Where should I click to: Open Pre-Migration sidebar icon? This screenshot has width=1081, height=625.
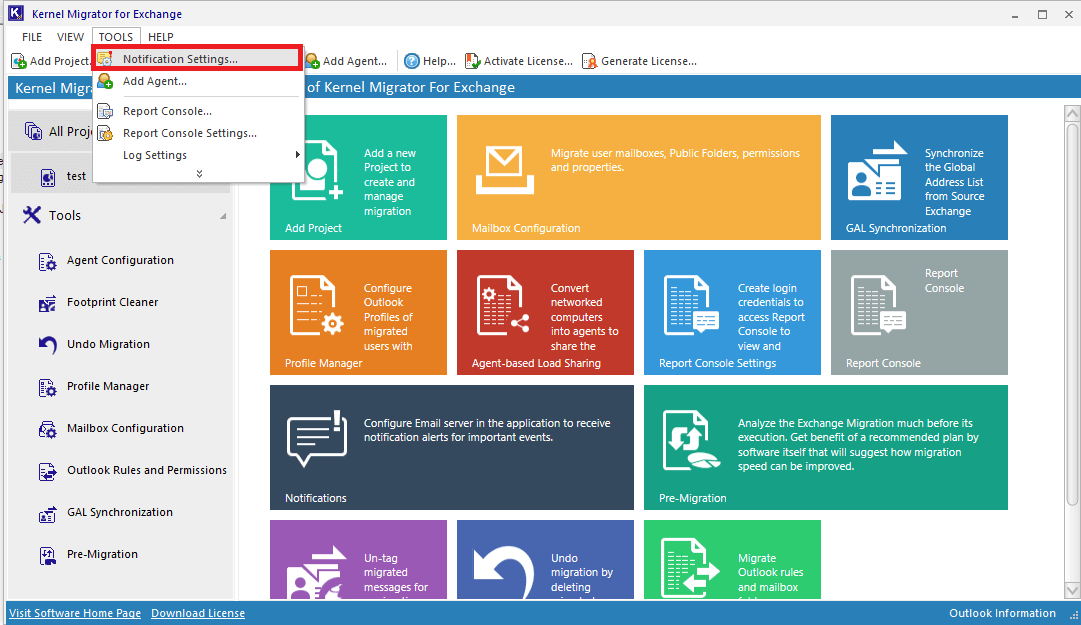48,555
